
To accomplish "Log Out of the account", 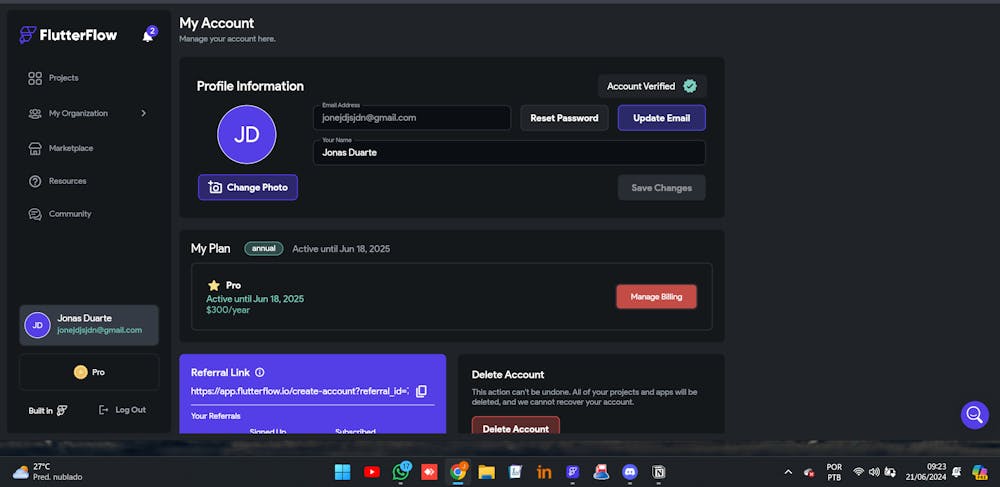I will (122, 410).
